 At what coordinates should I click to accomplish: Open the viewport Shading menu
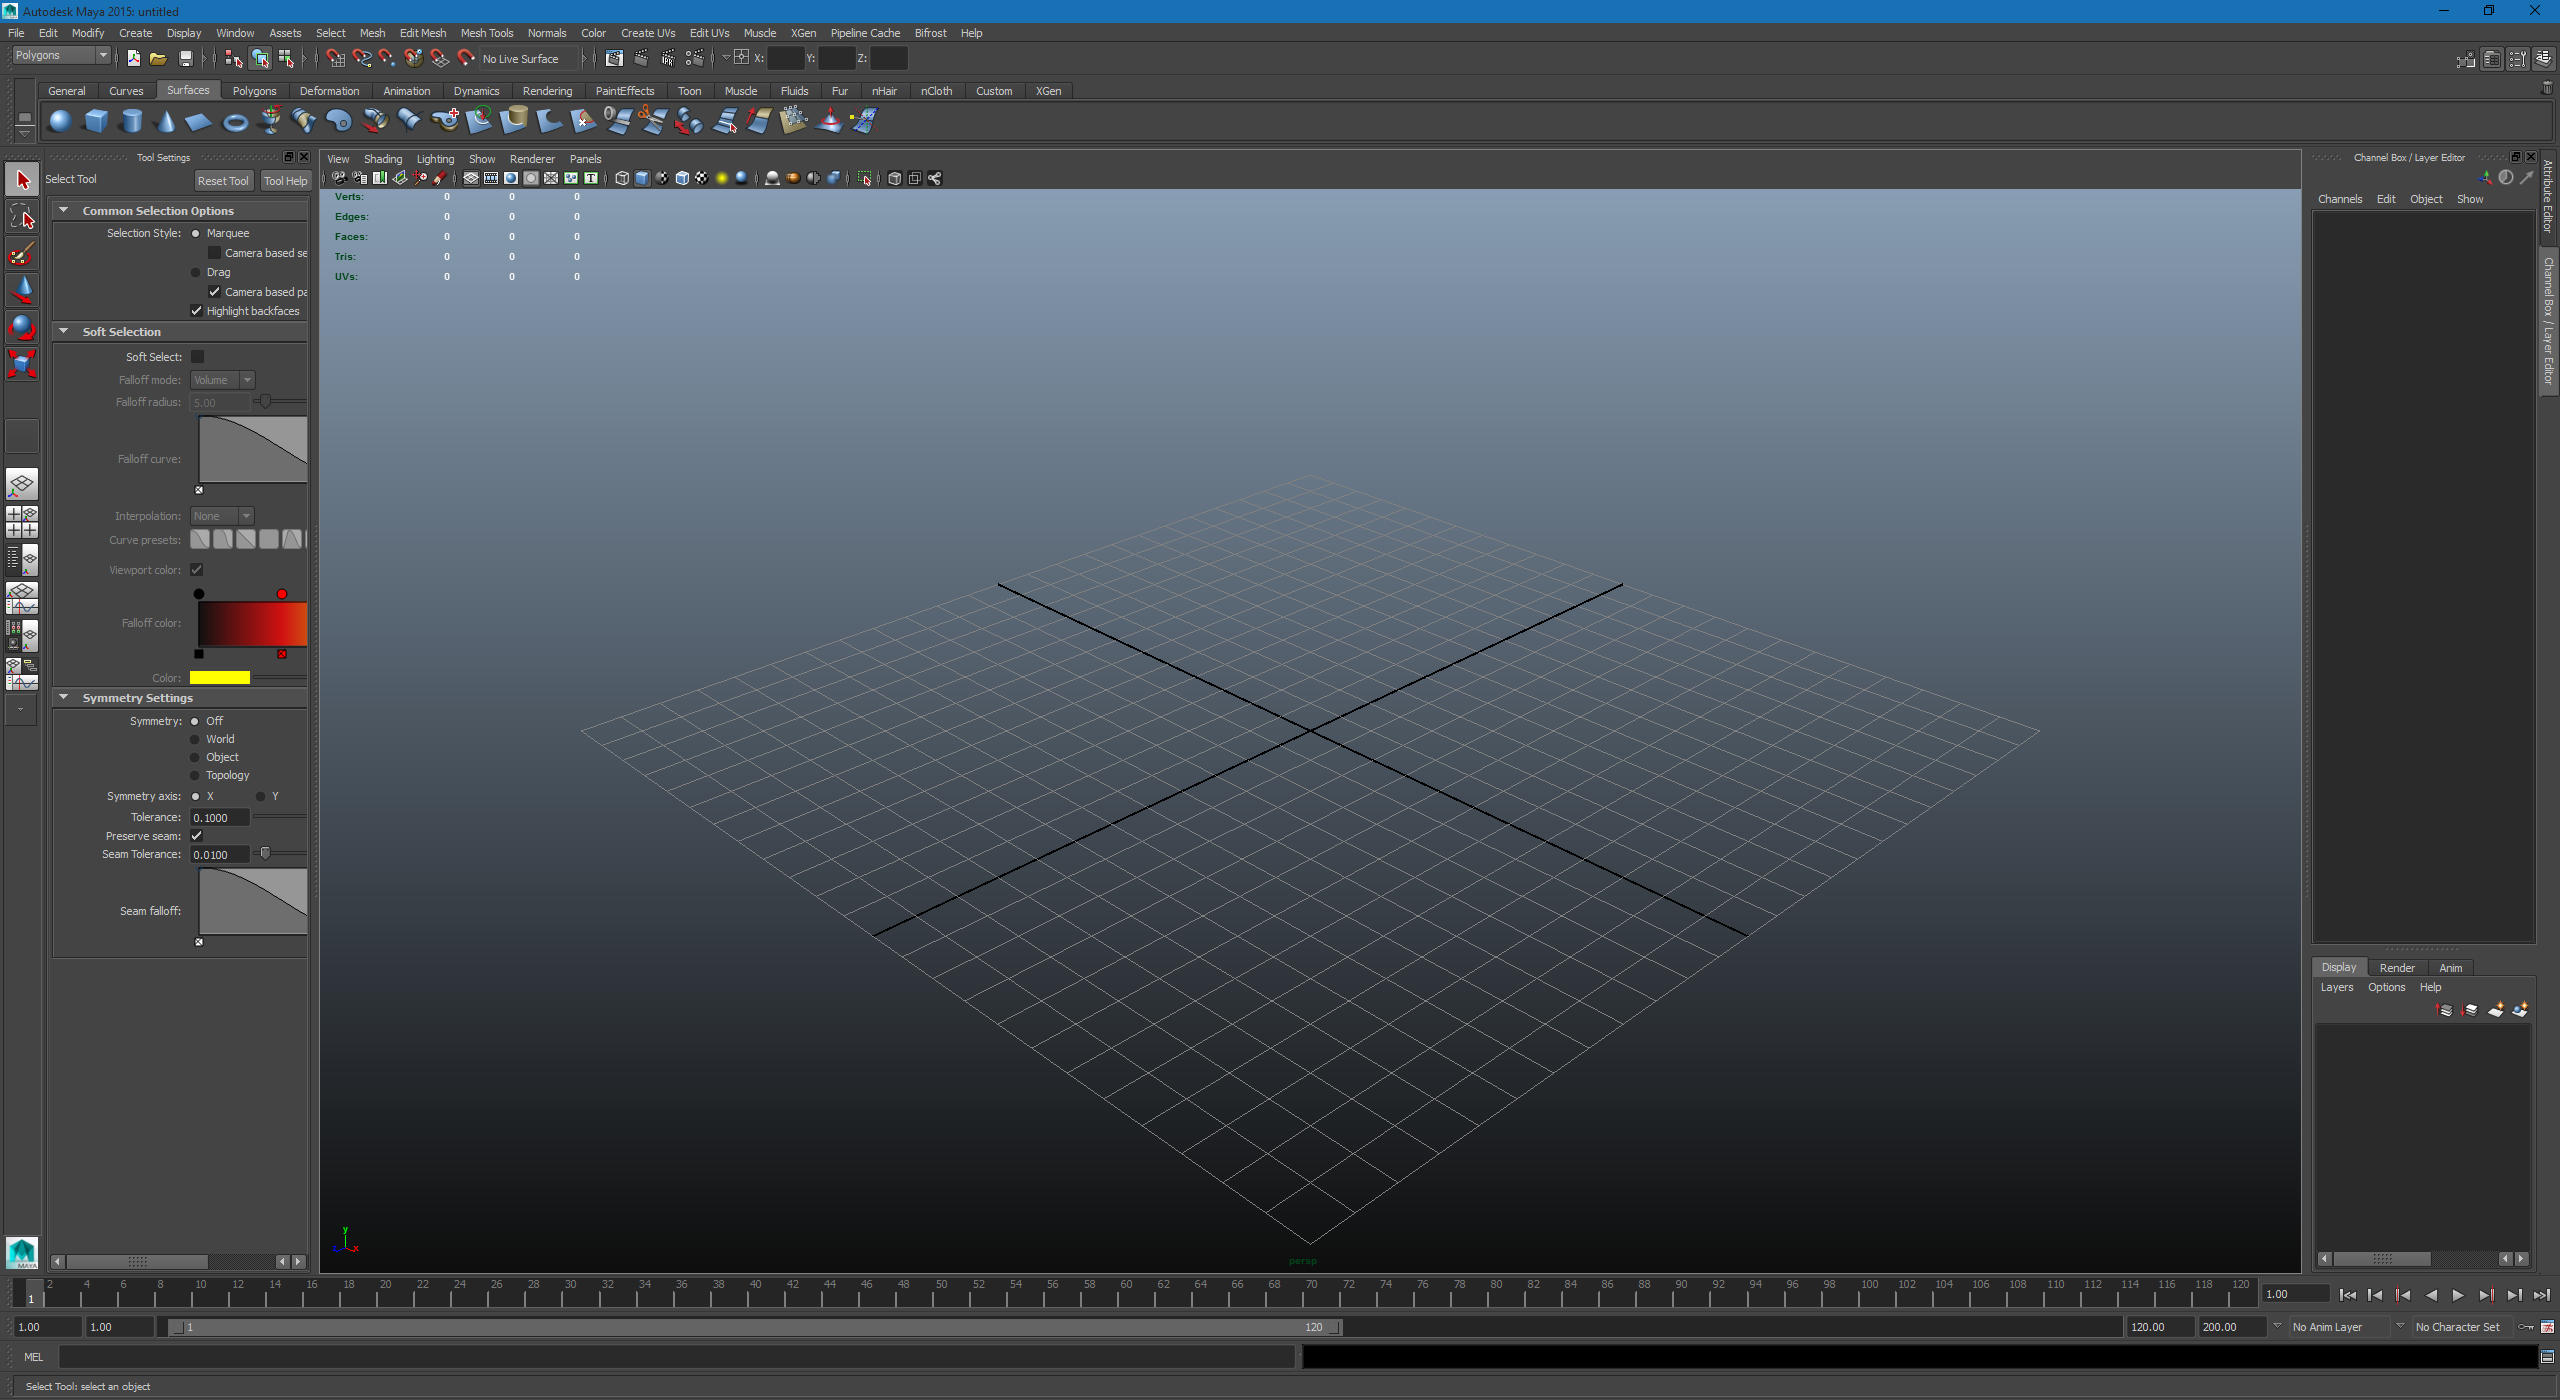[x=382, y=159]
